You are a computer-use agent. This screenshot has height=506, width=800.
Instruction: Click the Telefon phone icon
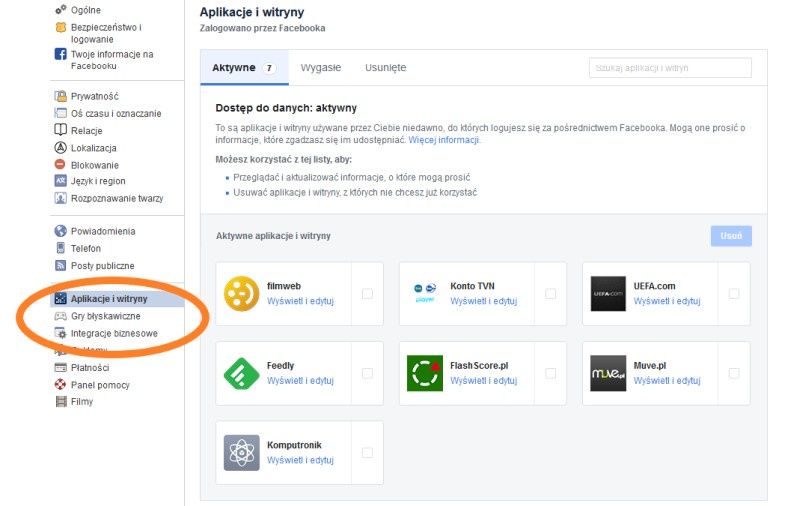tap(61, 248)
